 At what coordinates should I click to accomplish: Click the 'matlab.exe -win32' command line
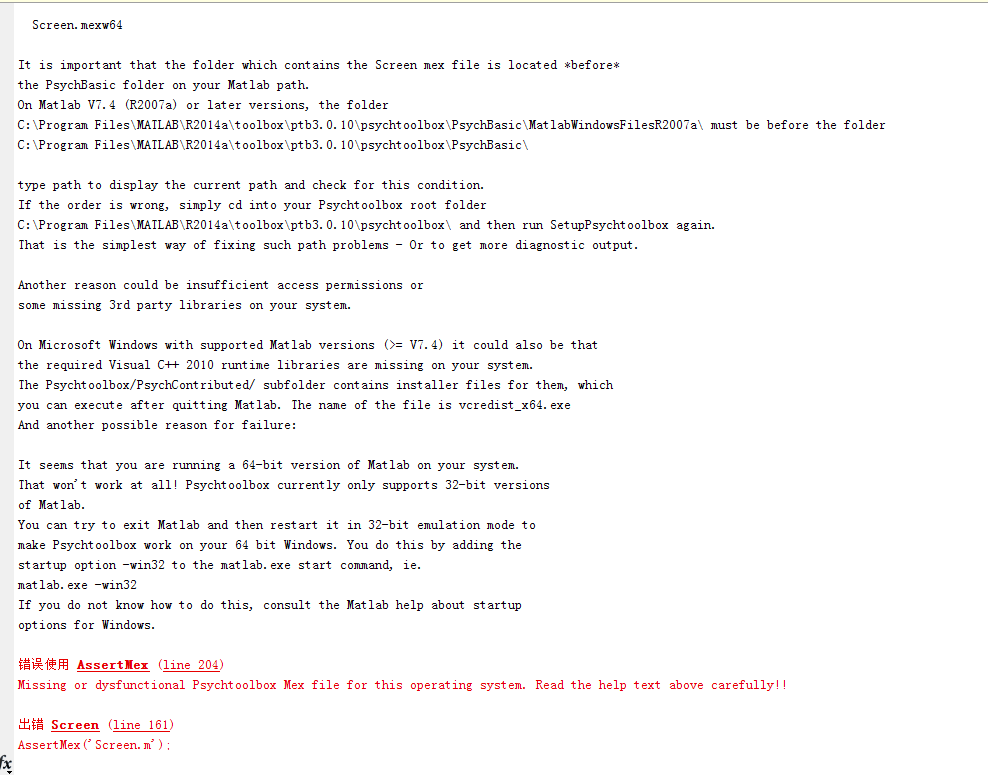click(77, 585)
